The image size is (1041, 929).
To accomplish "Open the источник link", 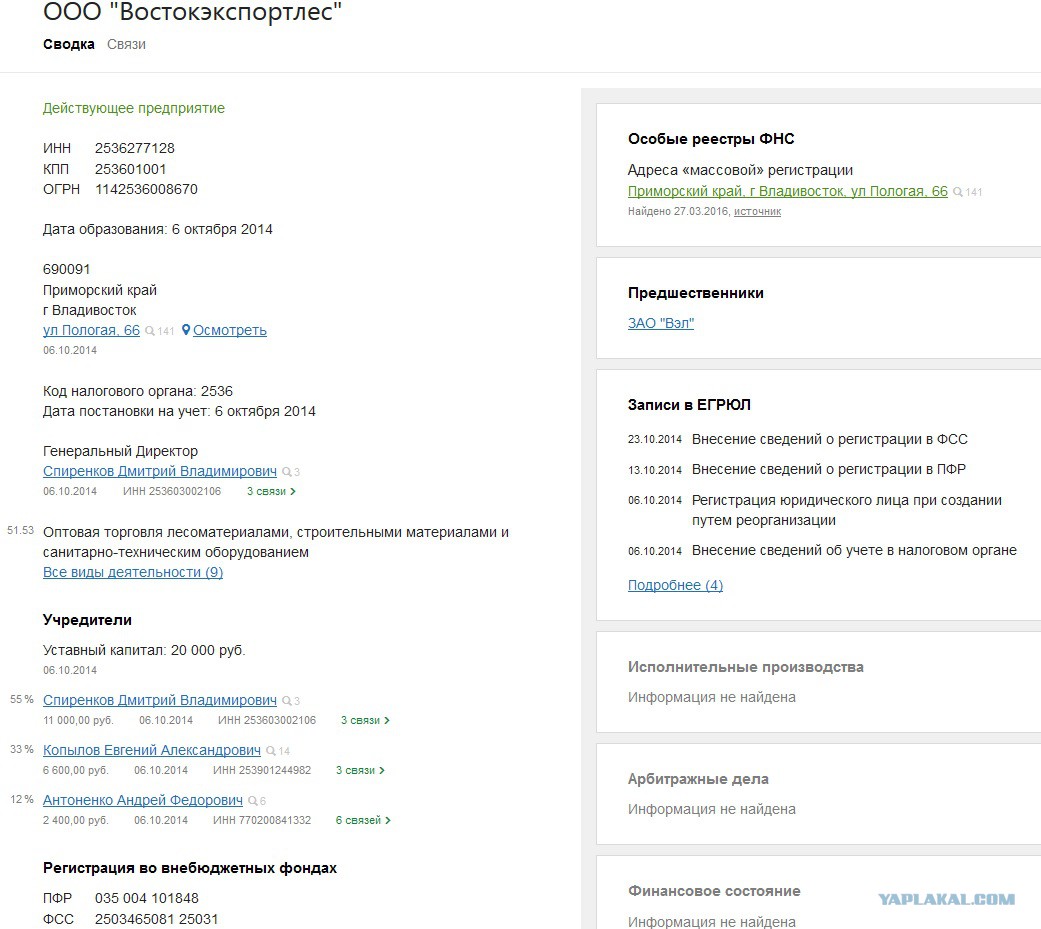I will pyautogui.click(x=757, y=211).
